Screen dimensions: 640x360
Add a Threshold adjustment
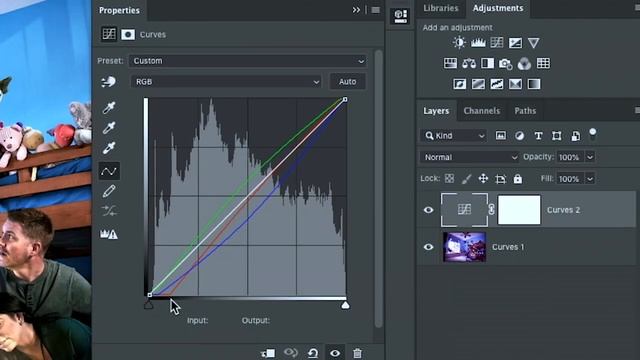497,84
